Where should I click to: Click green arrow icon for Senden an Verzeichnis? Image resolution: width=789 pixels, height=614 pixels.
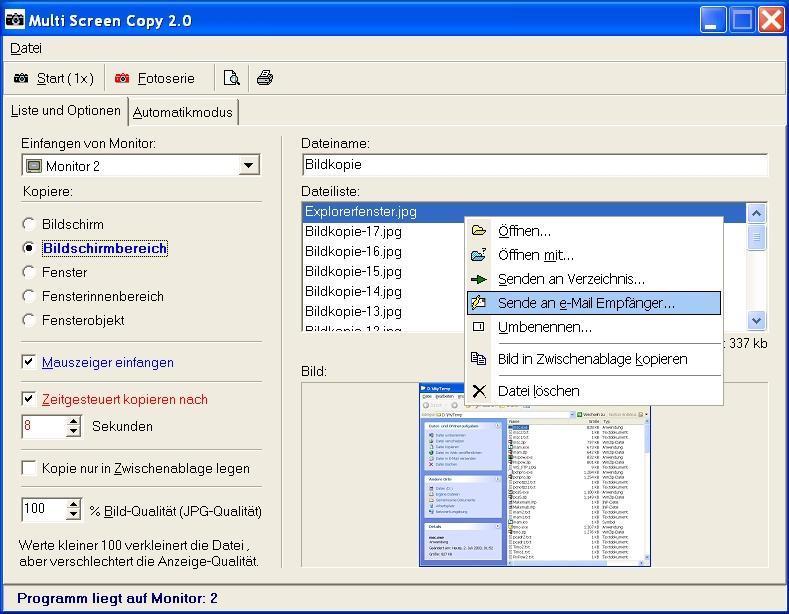[479, 279]
